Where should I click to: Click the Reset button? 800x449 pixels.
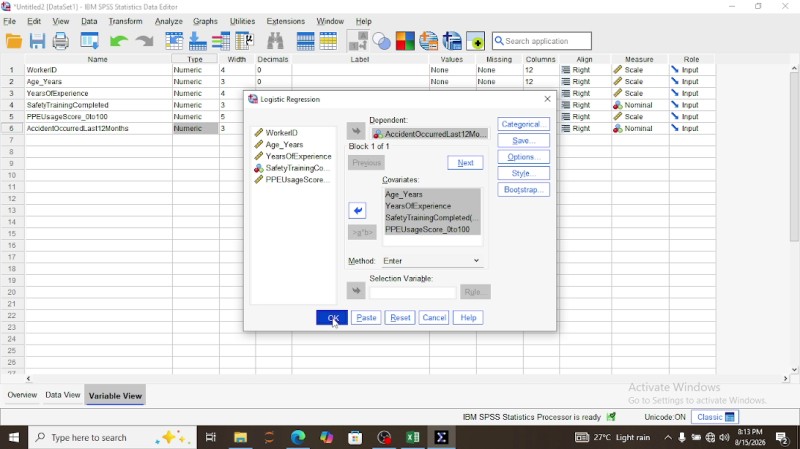click(400, 317)
